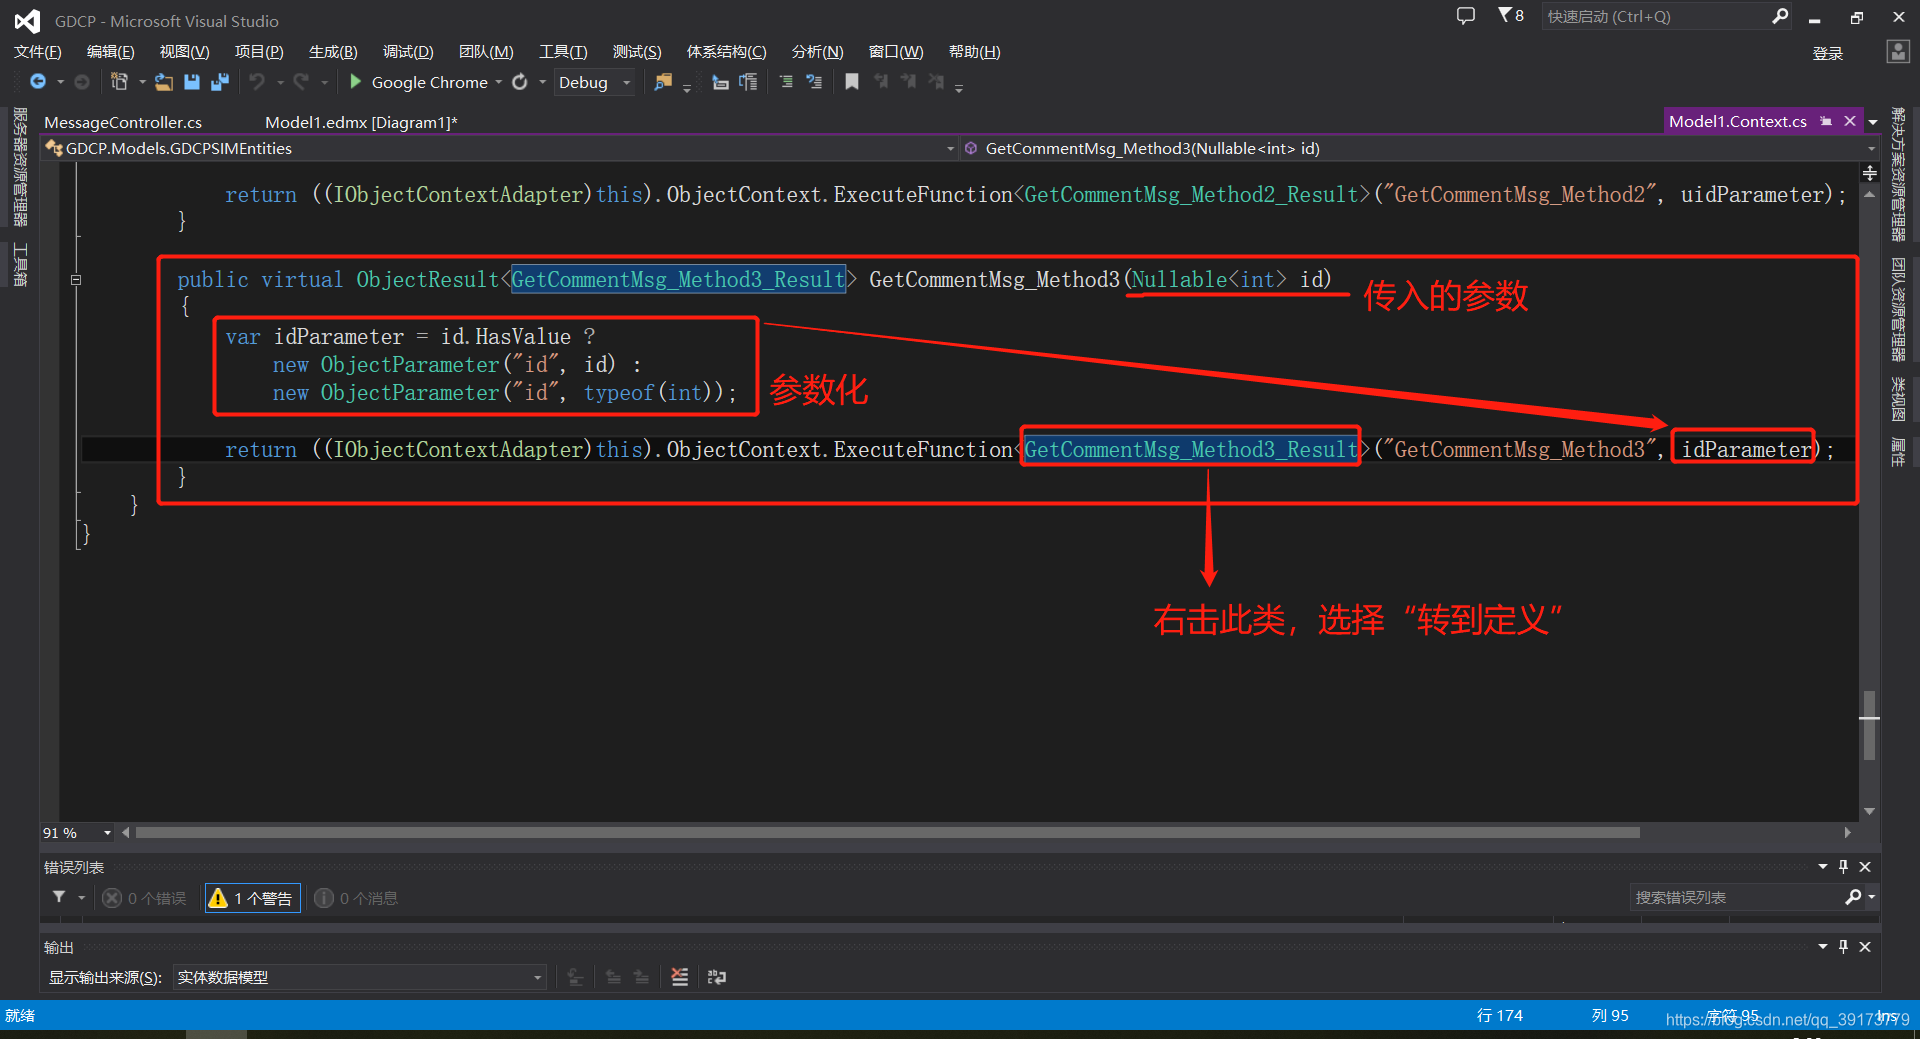Start debugging with the green play icon
This screenshot has width=1920, height=1039.
pos(355,82)
